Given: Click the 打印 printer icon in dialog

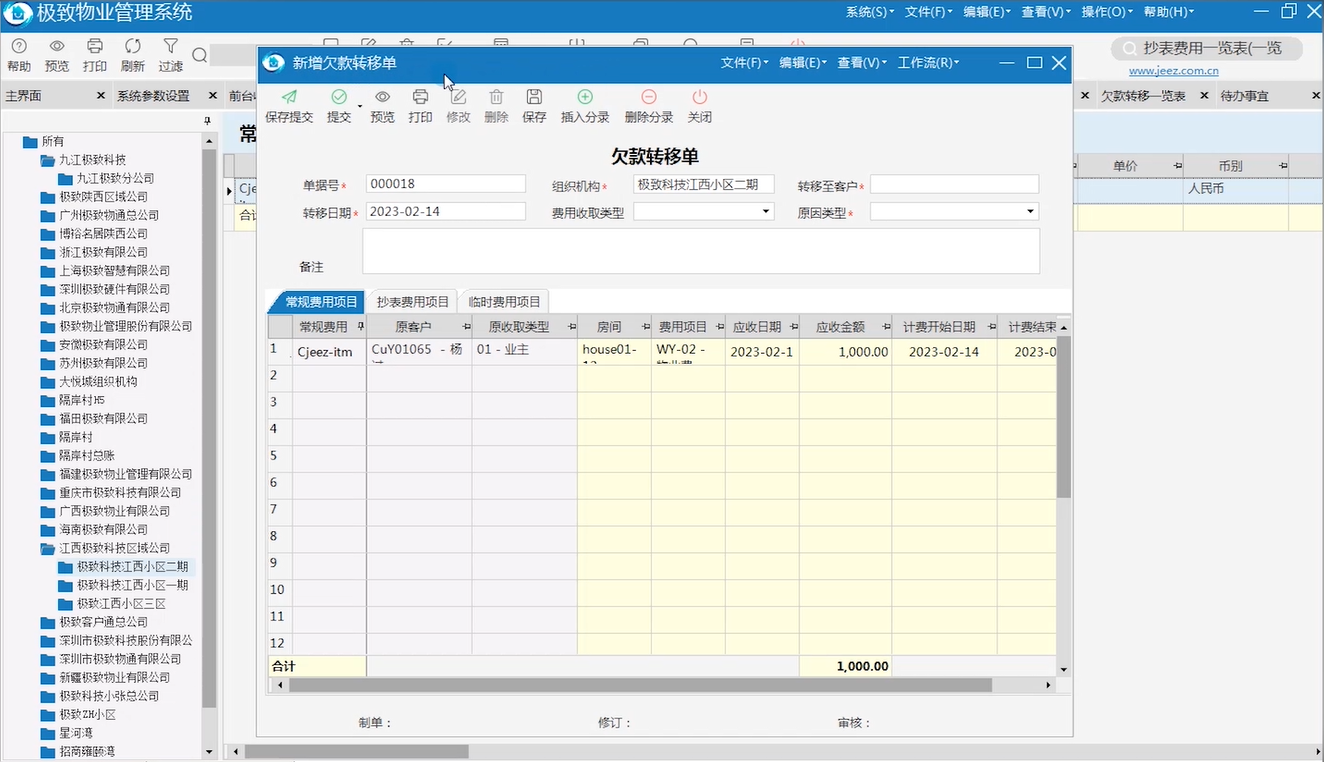Looking at the screenshot, I should (x=420, y=97).
